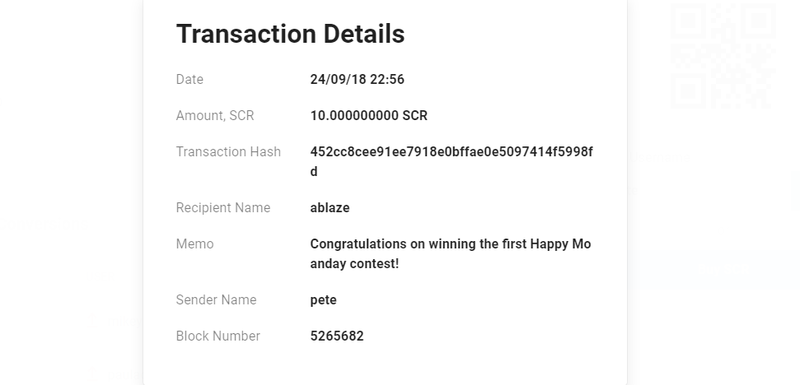Screen dimensions: 800x385
Task: Select the transaction hash value starting 452cc8cee
Action: [452, 162]
